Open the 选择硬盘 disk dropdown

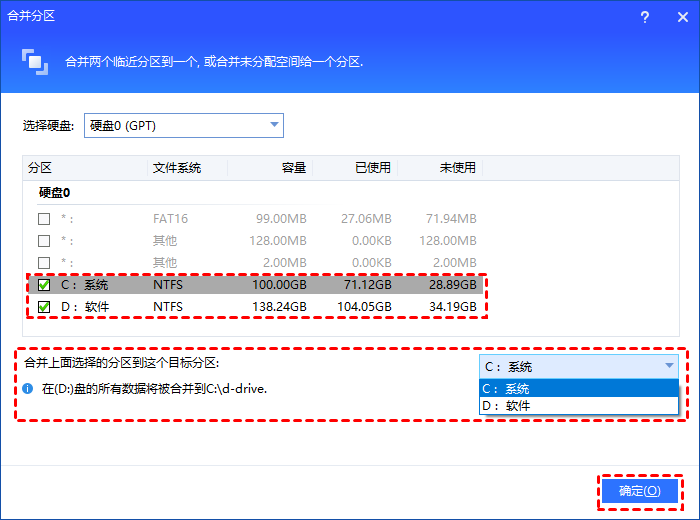point(184,125)
